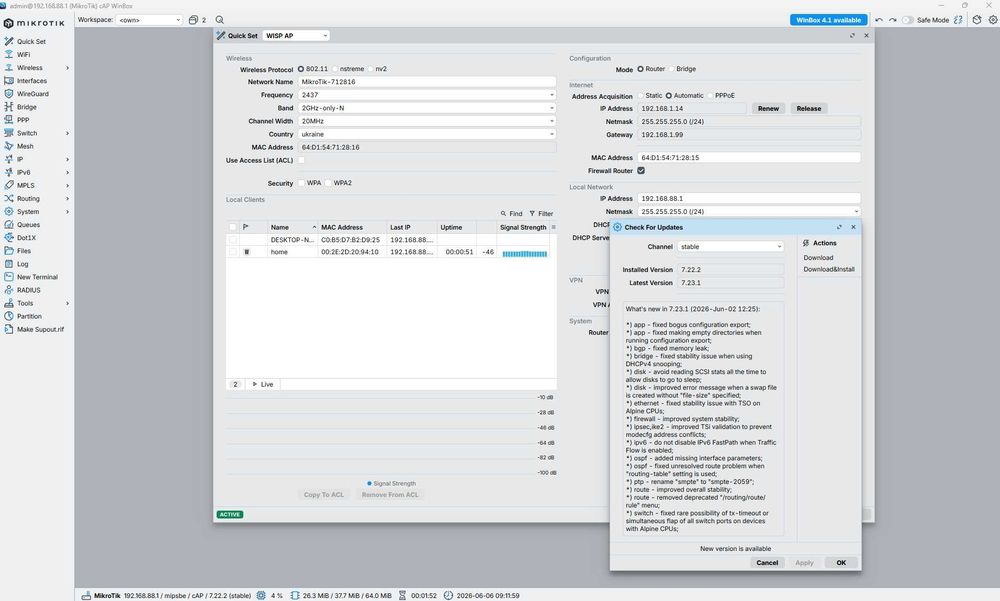This screenshot has height=601, width=1000.
Task: Click the undo arrow in top toolbar
Action: 879,20
